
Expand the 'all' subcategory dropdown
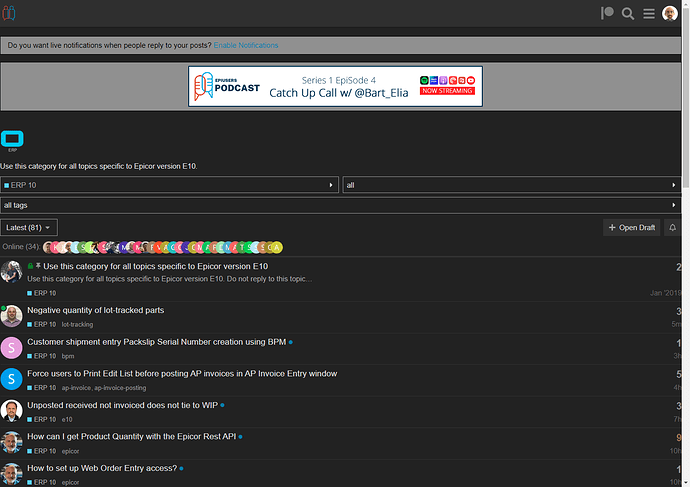point(512,185)
